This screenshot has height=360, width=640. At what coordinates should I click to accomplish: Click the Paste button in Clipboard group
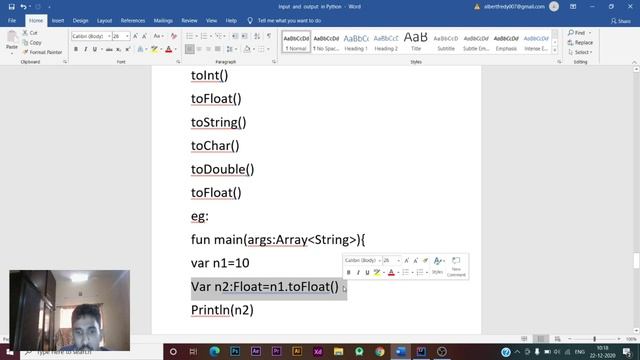pyautogui.click(x=12, y=41)
